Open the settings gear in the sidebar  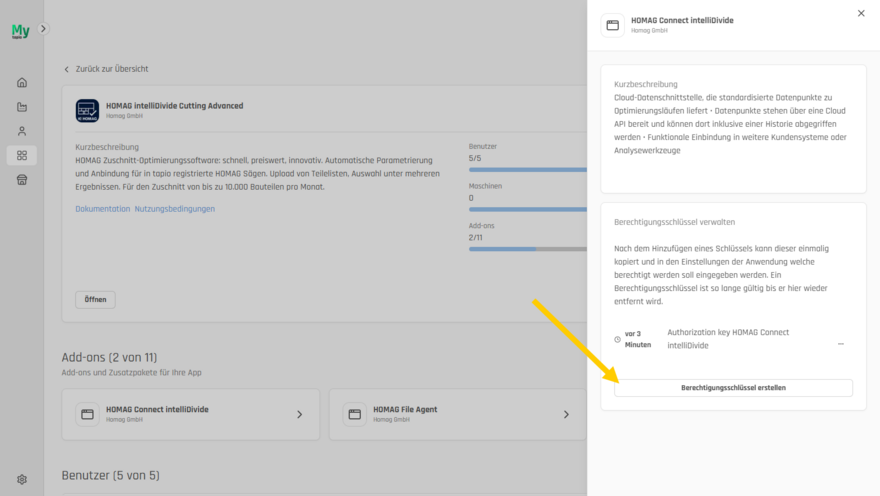click(x=22, y=479)
